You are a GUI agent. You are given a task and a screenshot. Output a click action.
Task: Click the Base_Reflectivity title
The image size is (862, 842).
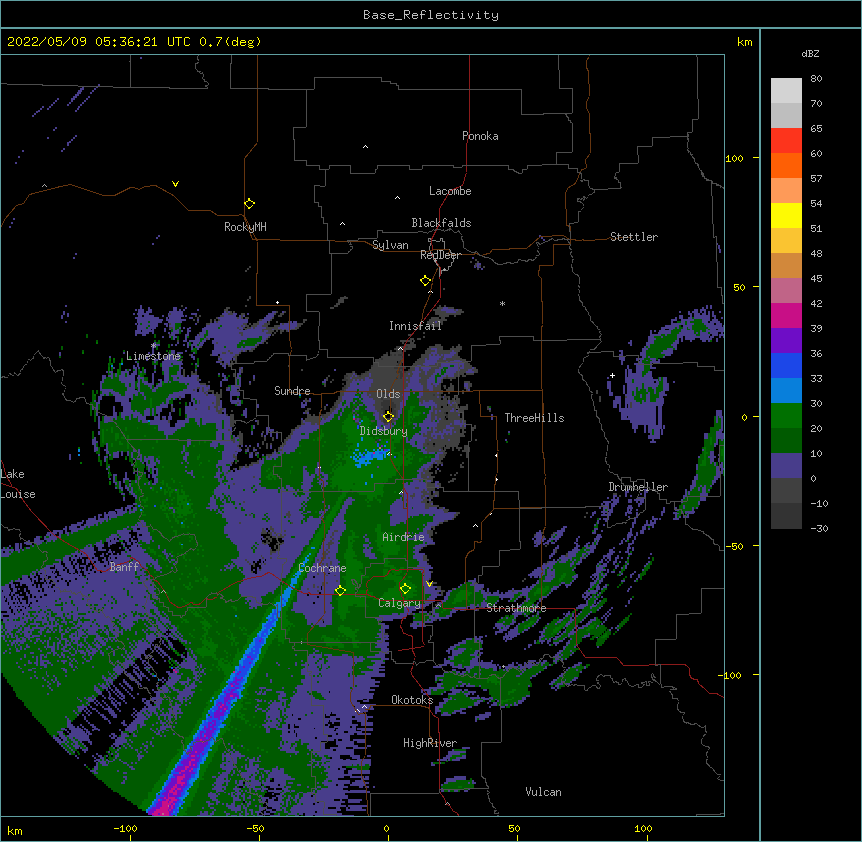[431, 15]
